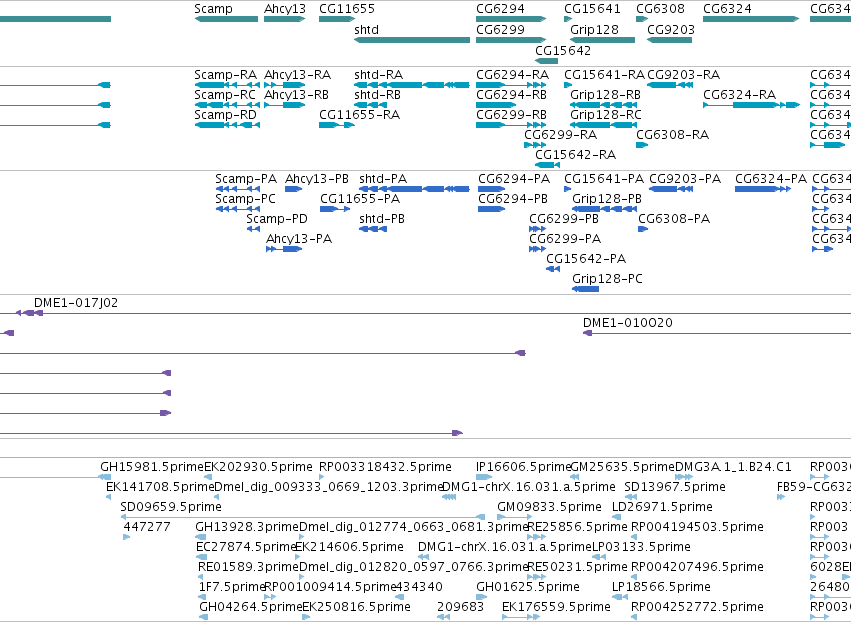Select the CG11655 gene label
The height and width of the screenshot is (622, 851).
coord(347,9)
